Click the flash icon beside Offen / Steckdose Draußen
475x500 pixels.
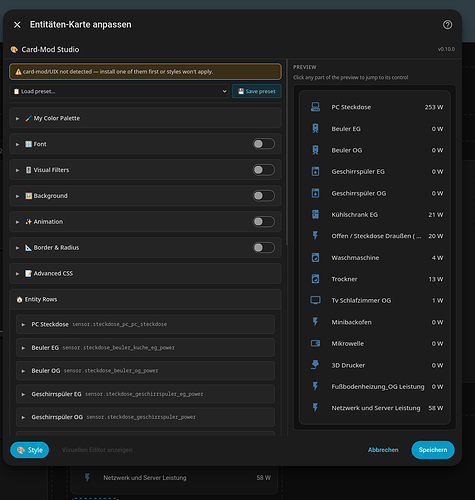tap(315, 236)
